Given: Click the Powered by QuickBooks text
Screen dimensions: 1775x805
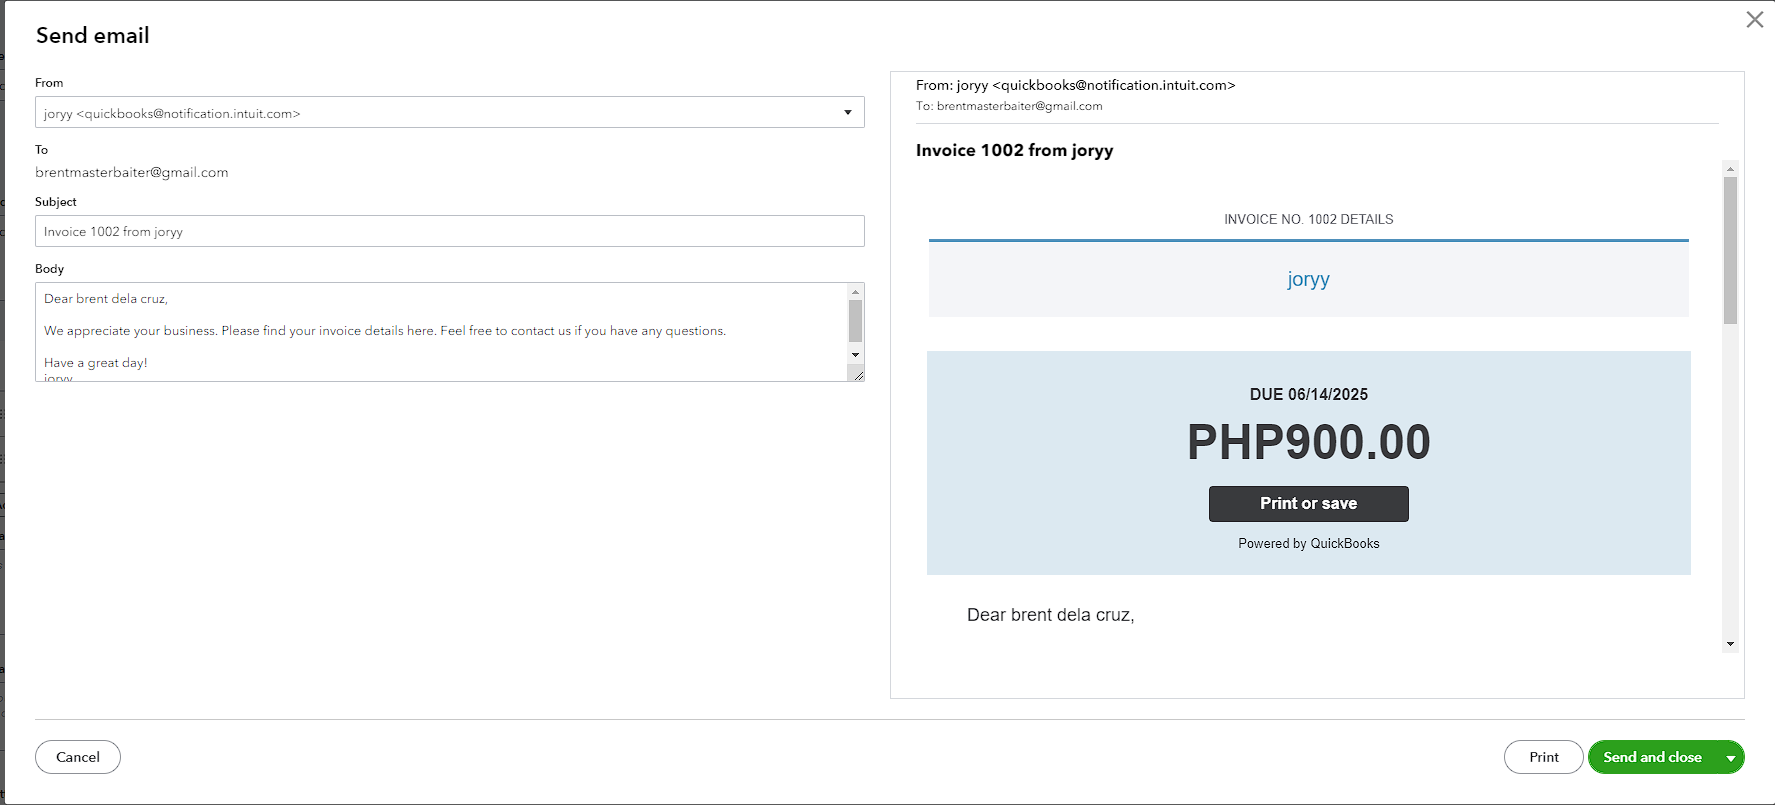Looking at the screenshot, I should (x=1308, y=544).
